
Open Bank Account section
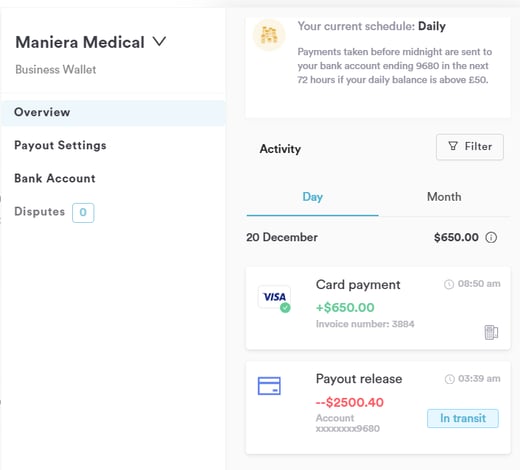point(55,178)
